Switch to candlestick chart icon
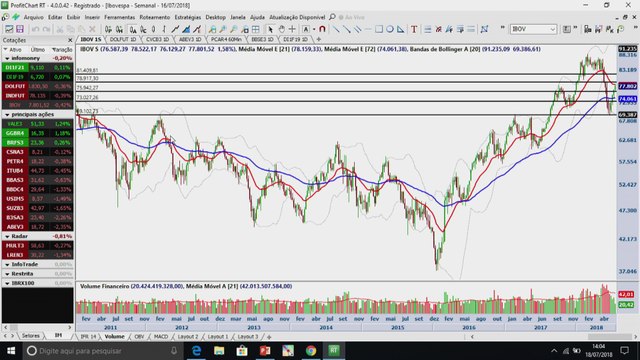Viewport: 640px width, 360px height. click(153, 29)
